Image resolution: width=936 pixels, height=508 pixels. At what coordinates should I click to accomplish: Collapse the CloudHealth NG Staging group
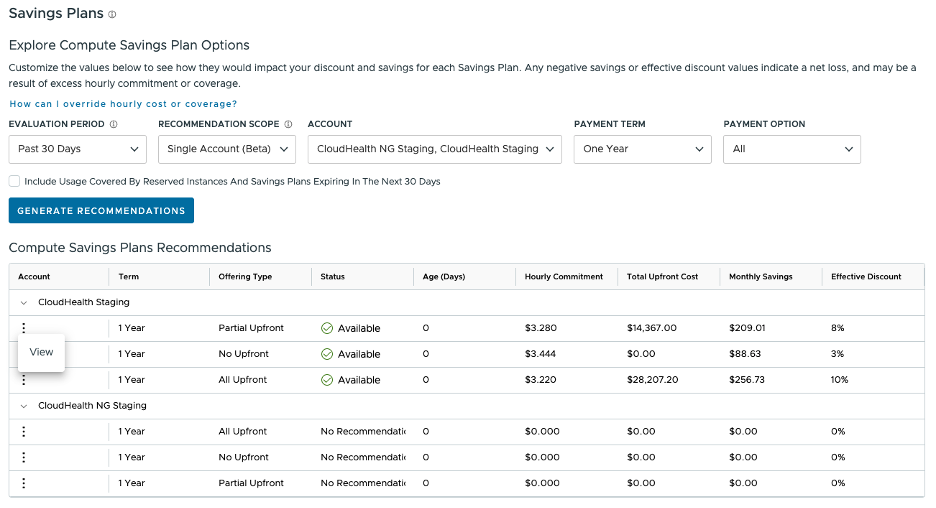(x=23, y=406)
